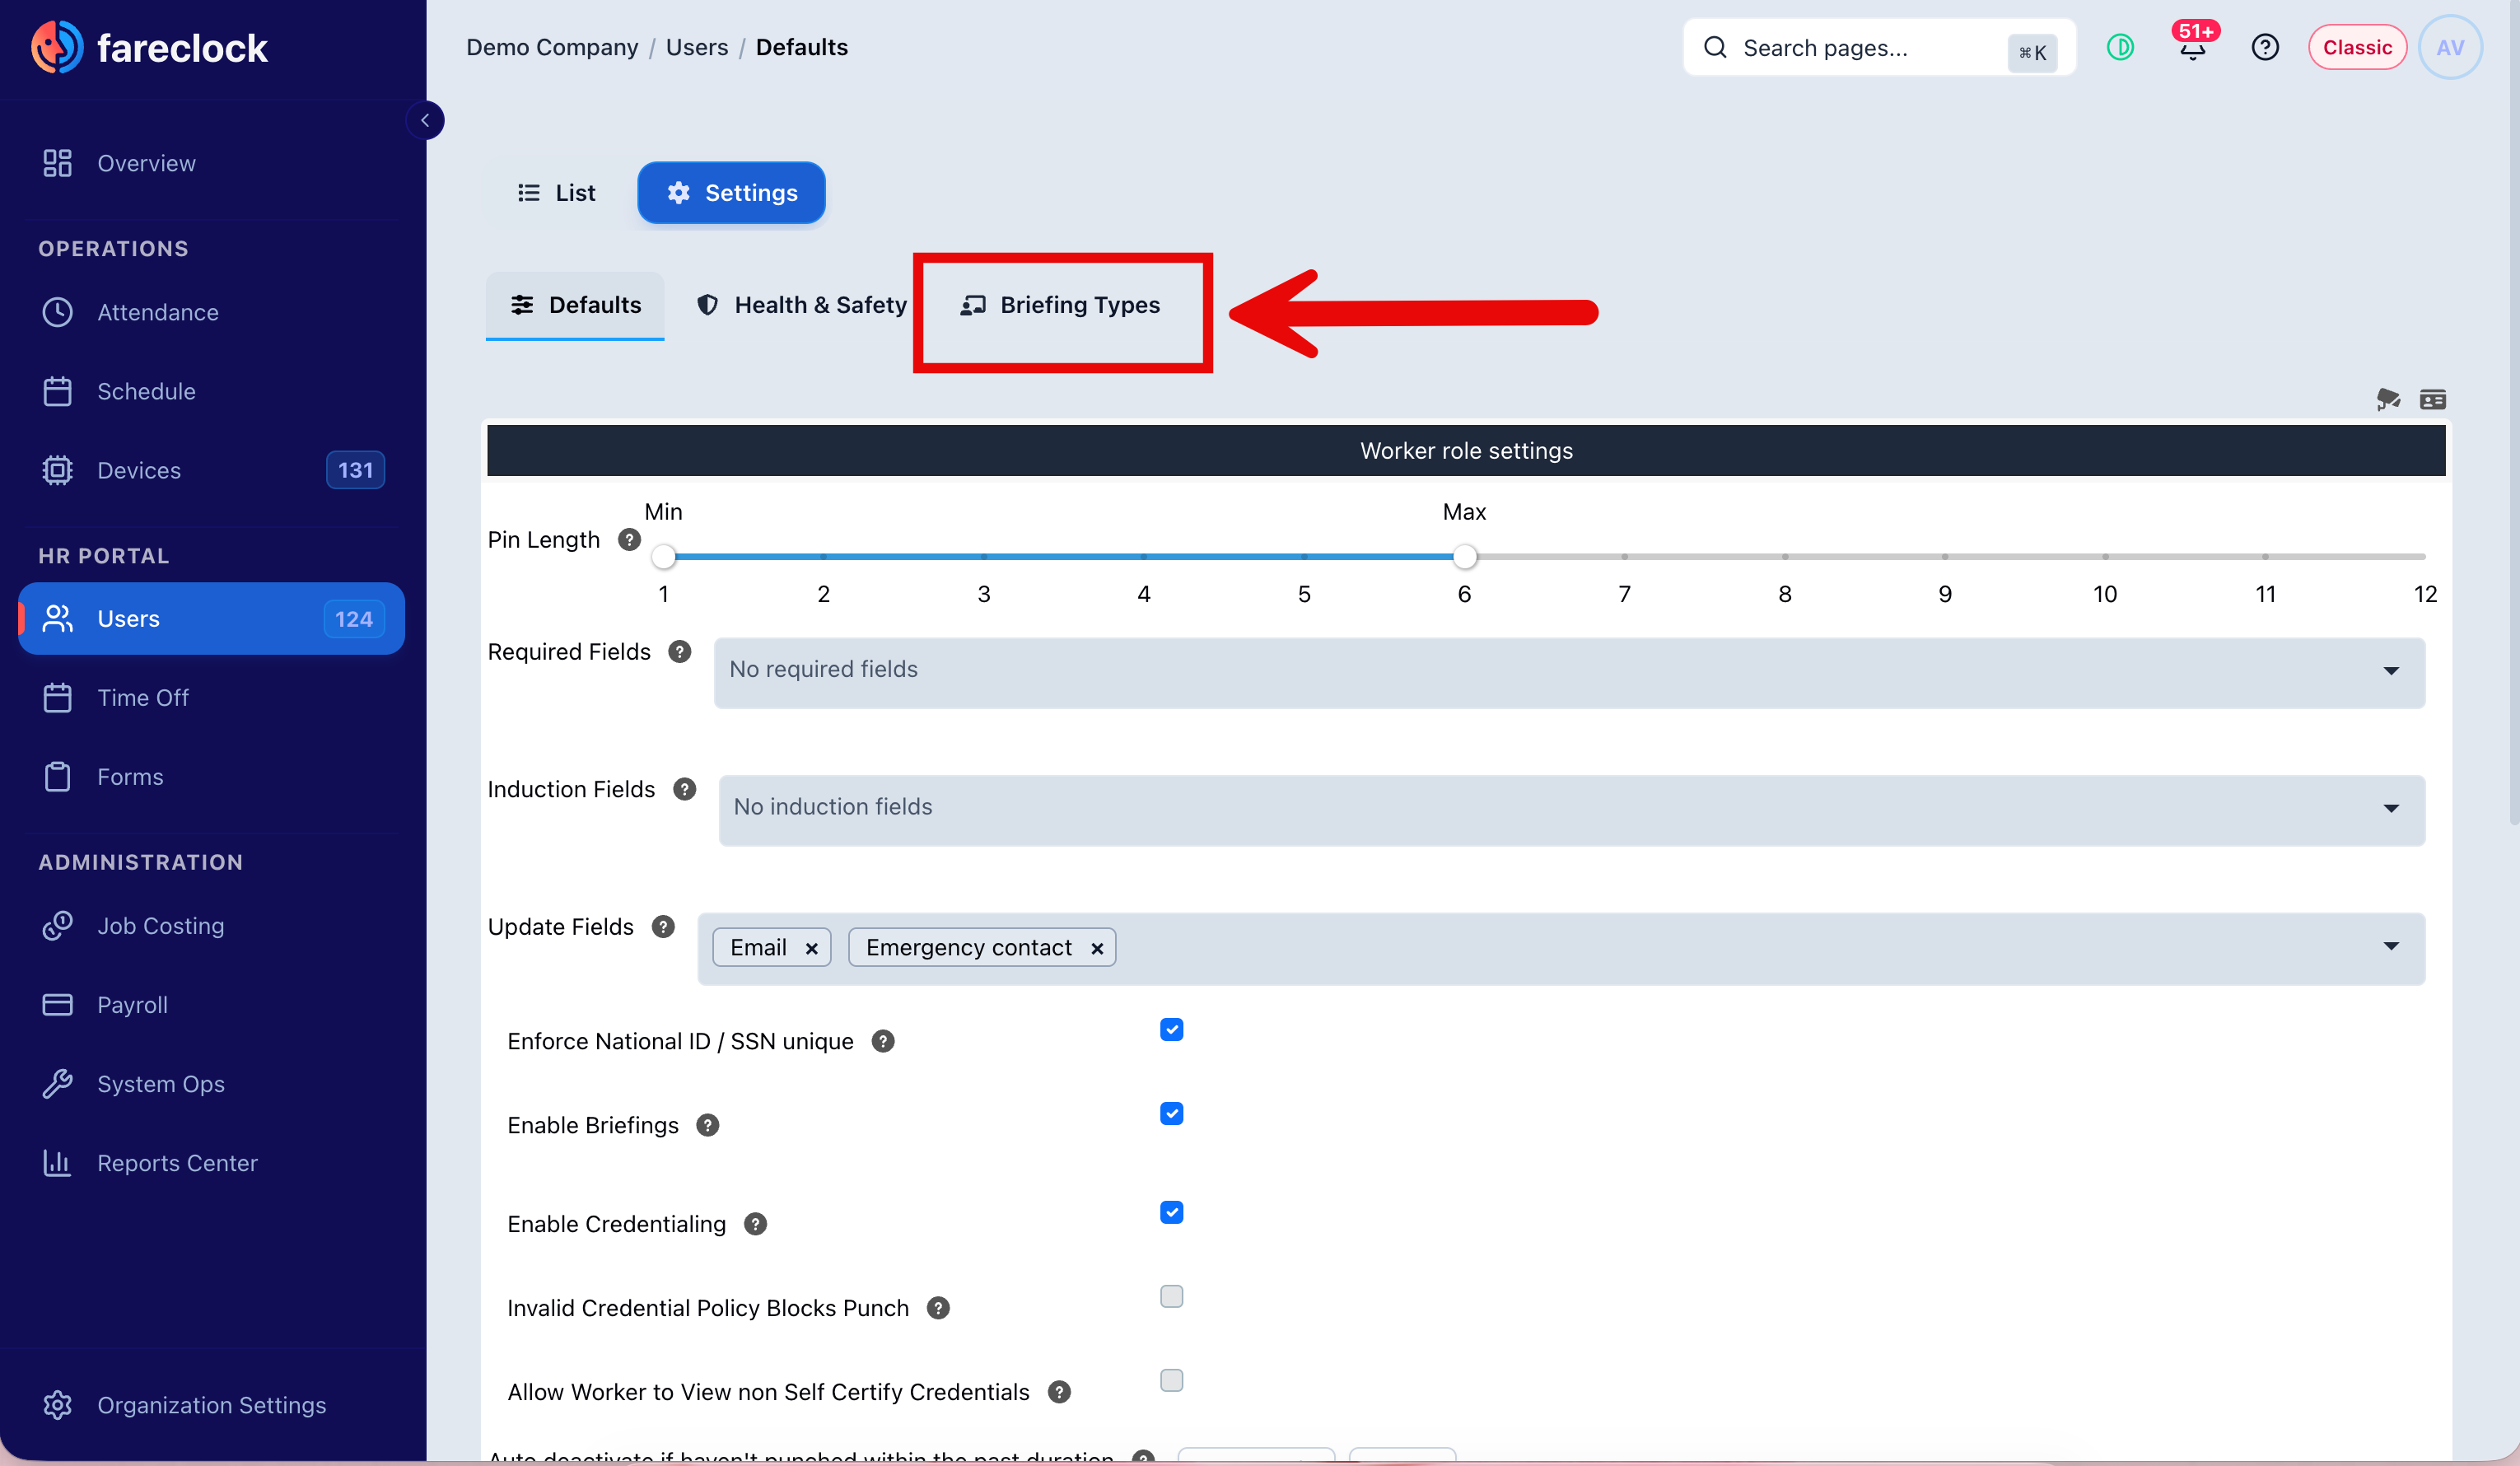2520x1466 pixels.
Task: Expand the Update Fields dropdown arrow
Action: coord(2391,946)
